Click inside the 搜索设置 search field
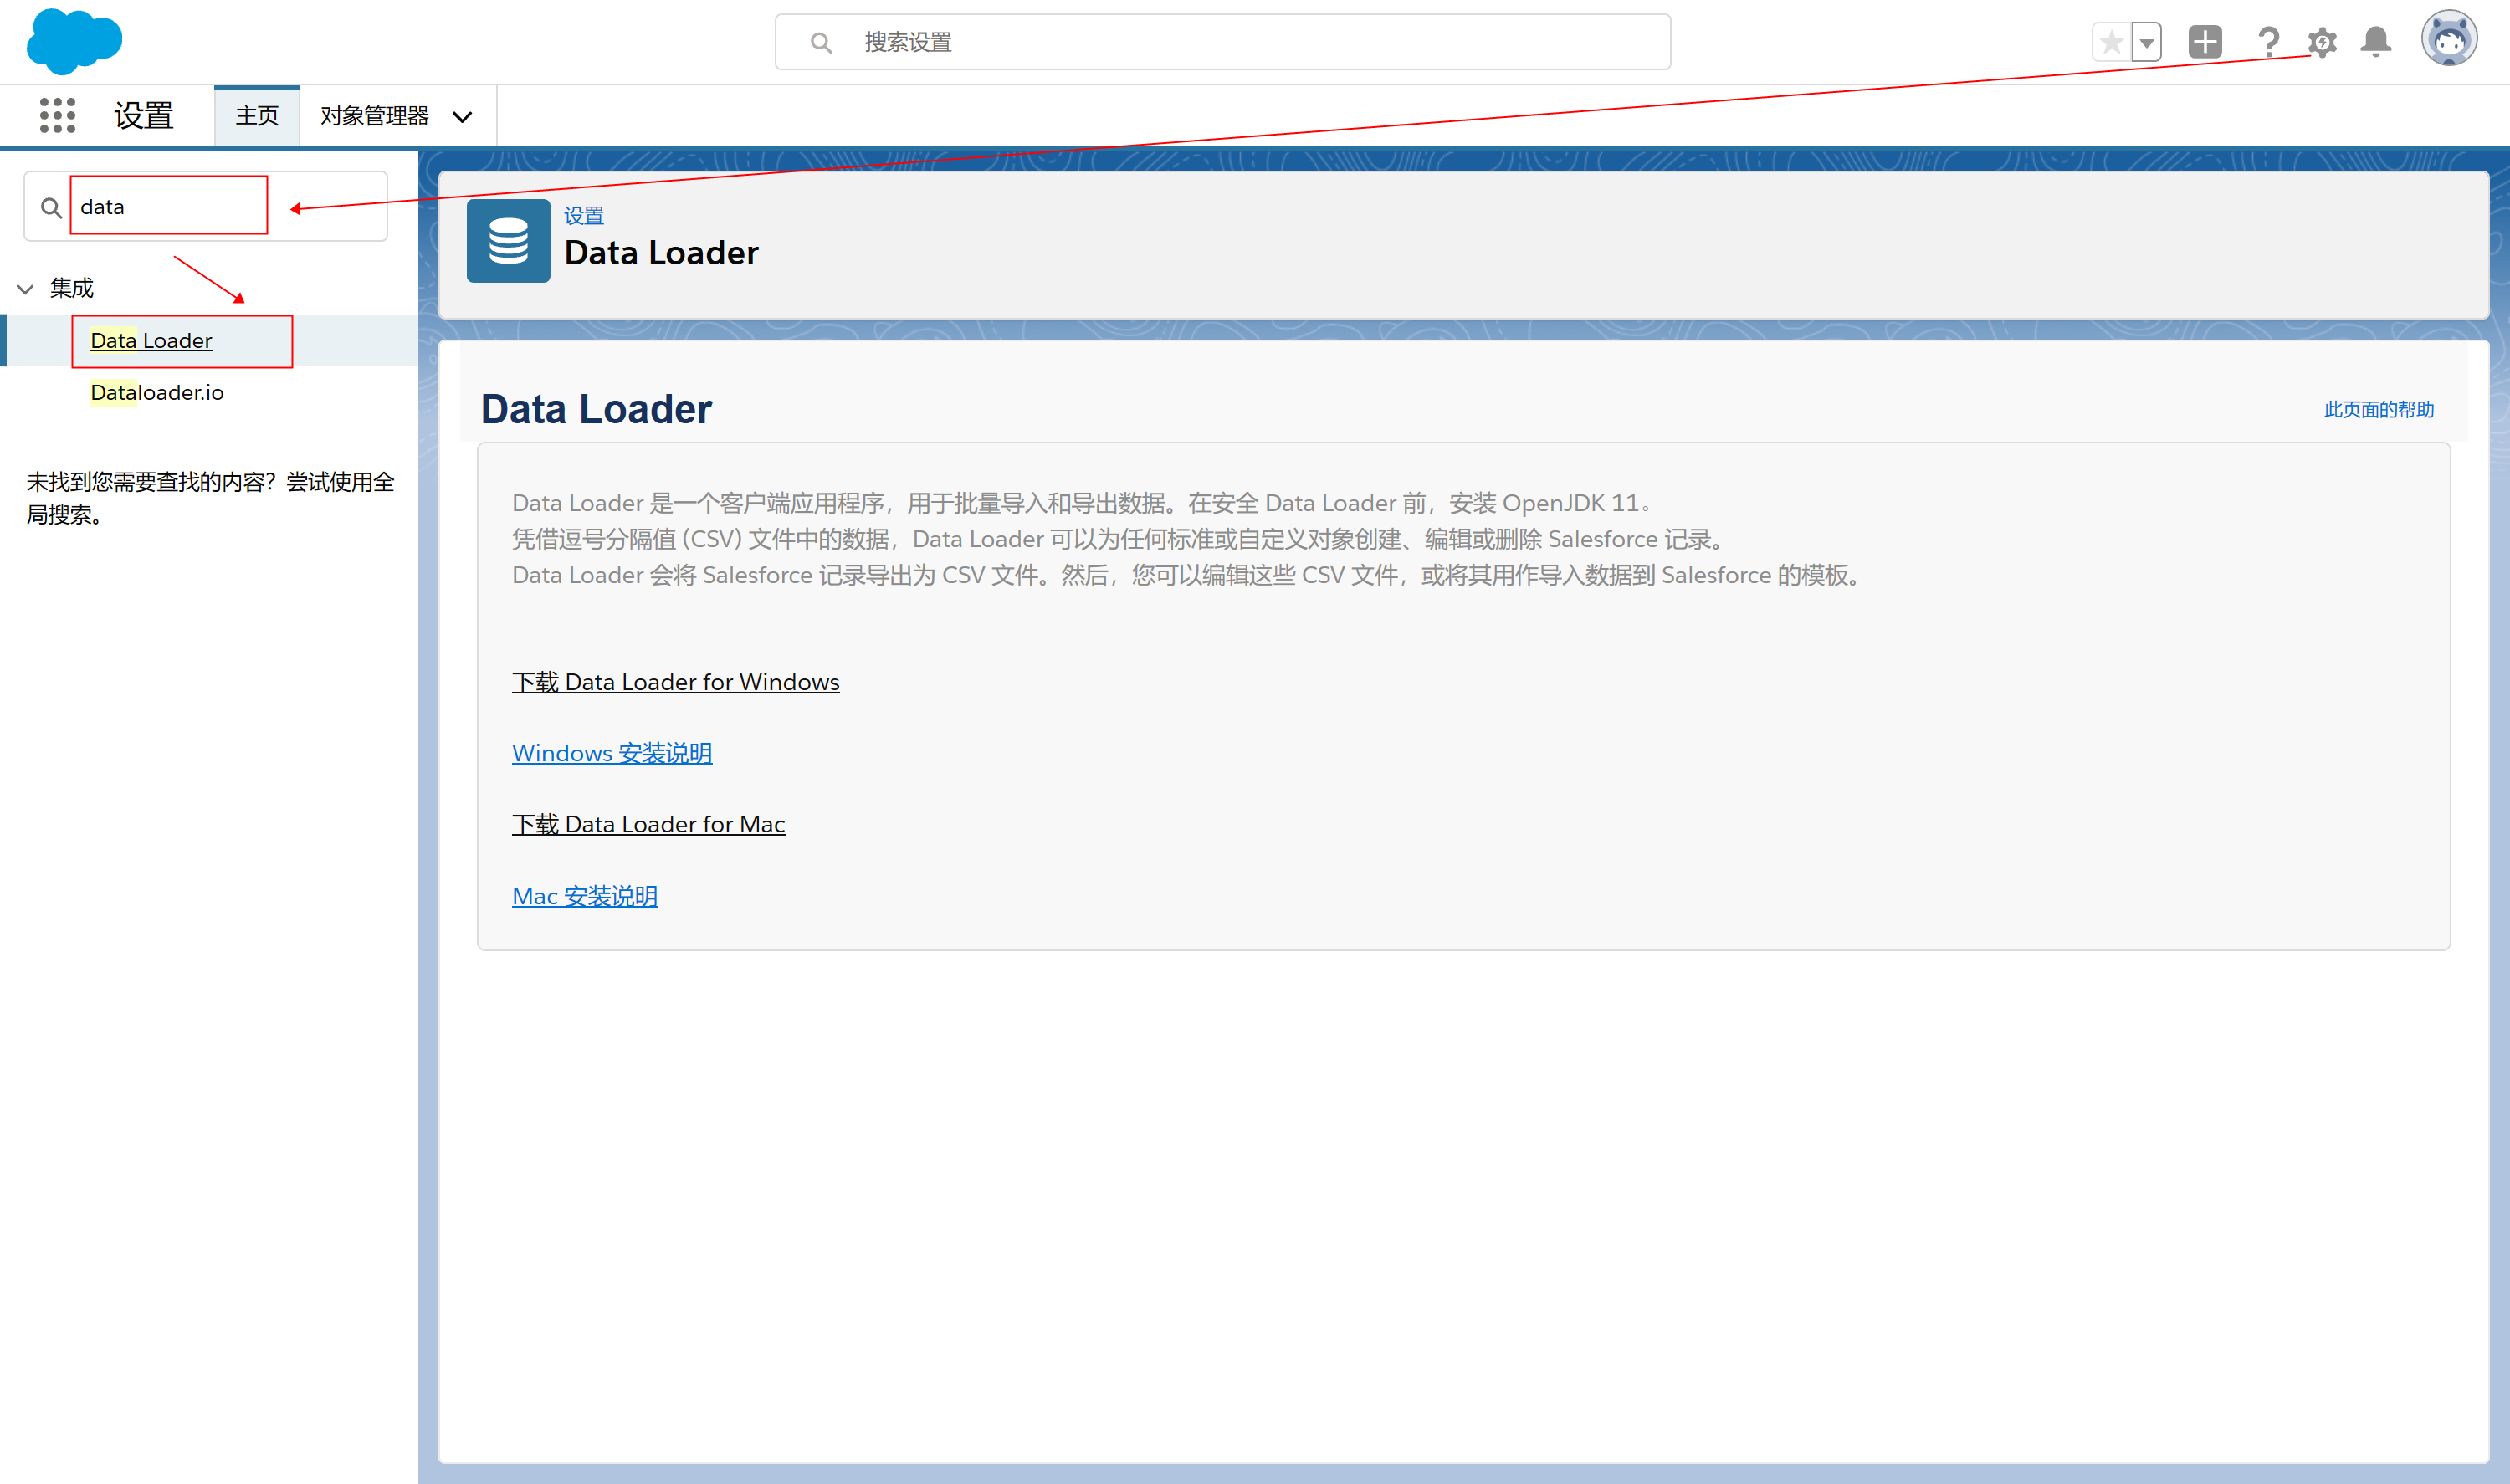Image resolution: width=2510 pixels, height=1484 pixels. pos(1100,42)
